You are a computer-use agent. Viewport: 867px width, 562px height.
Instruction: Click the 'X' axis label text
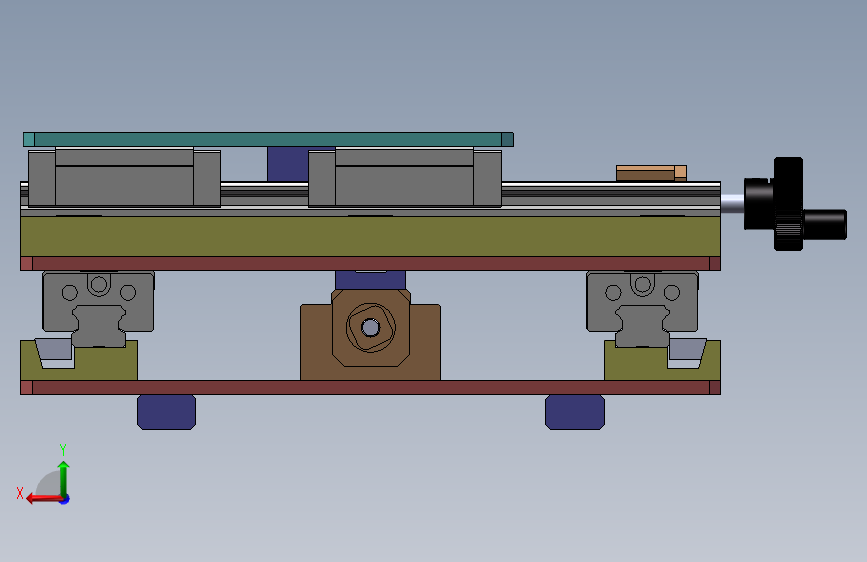tap(20, 493)
